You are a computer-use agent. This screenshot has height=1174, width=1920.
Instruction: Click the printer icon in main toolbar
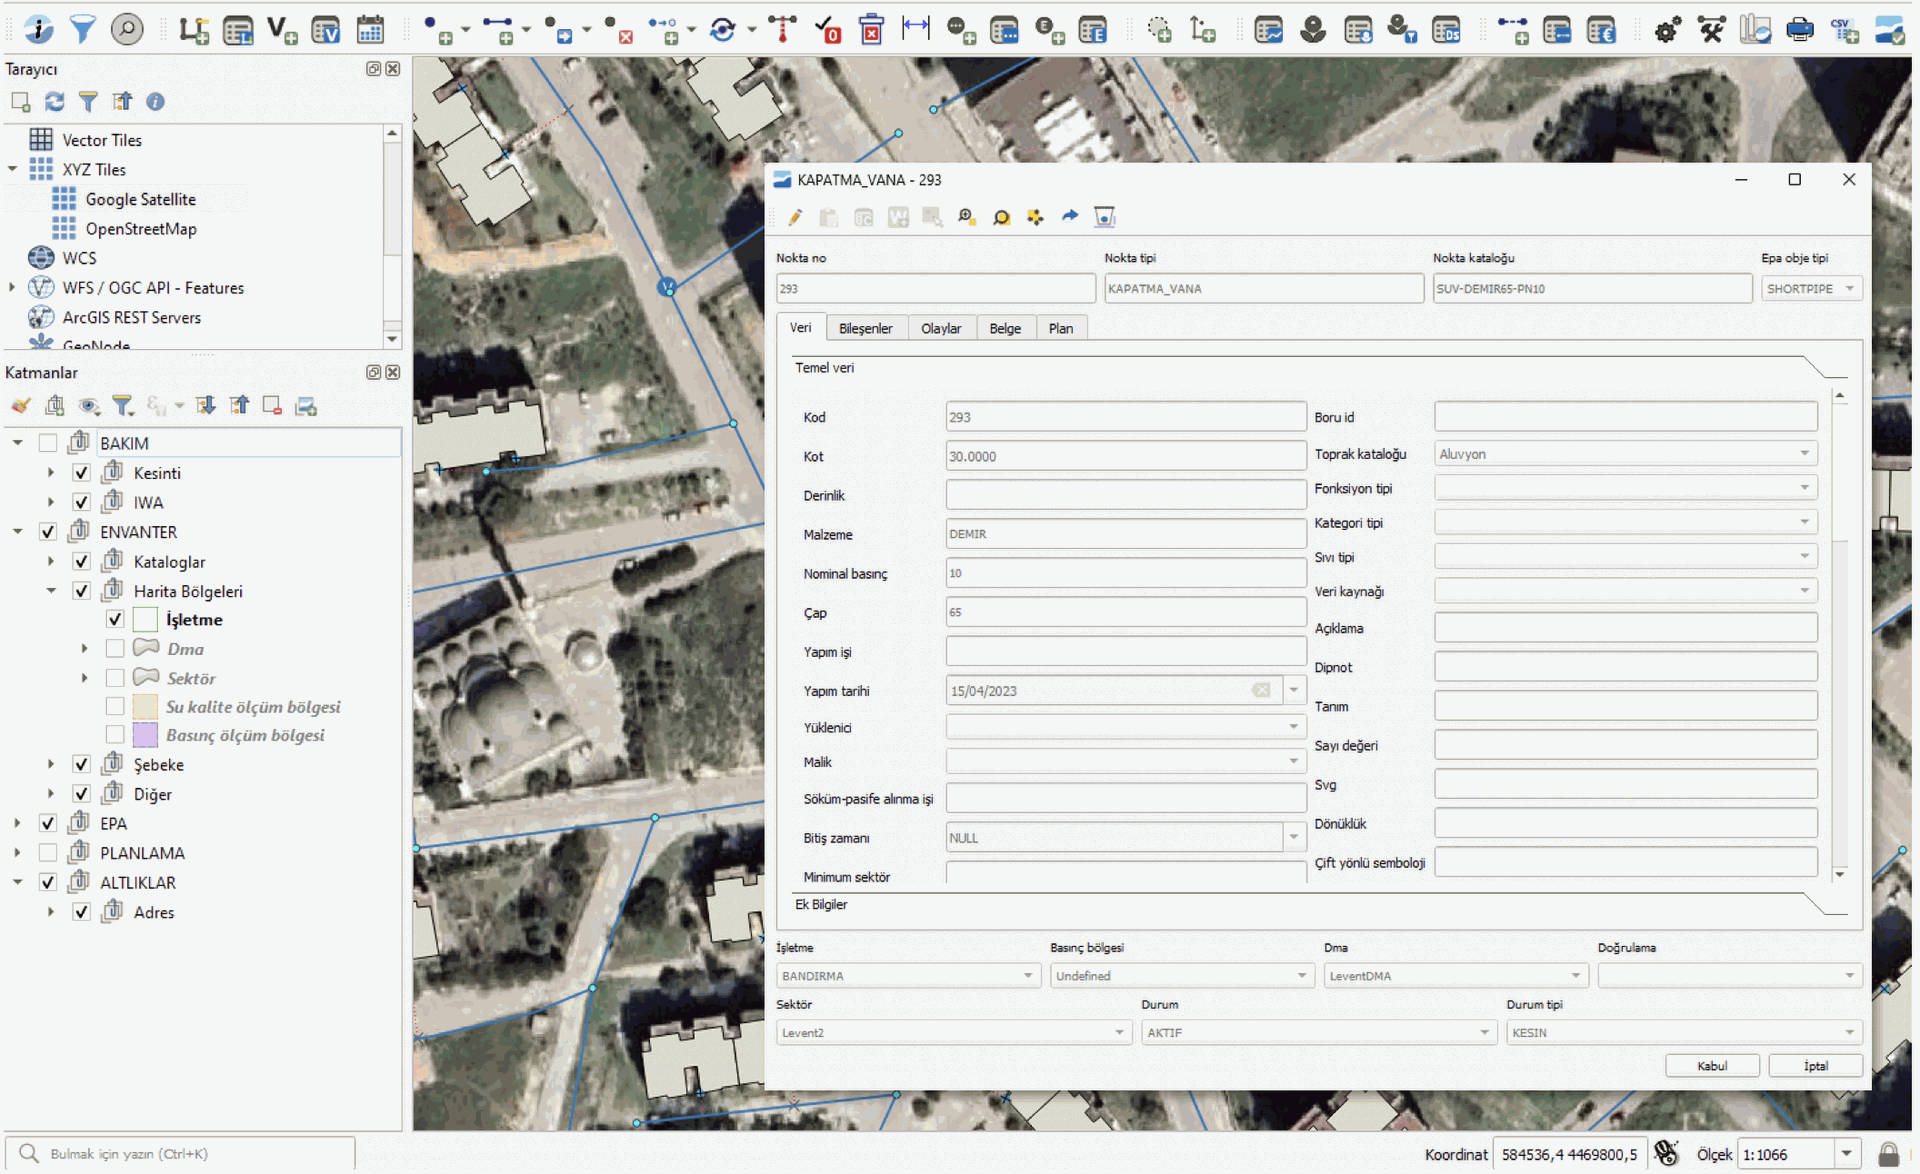(1799, 29)
